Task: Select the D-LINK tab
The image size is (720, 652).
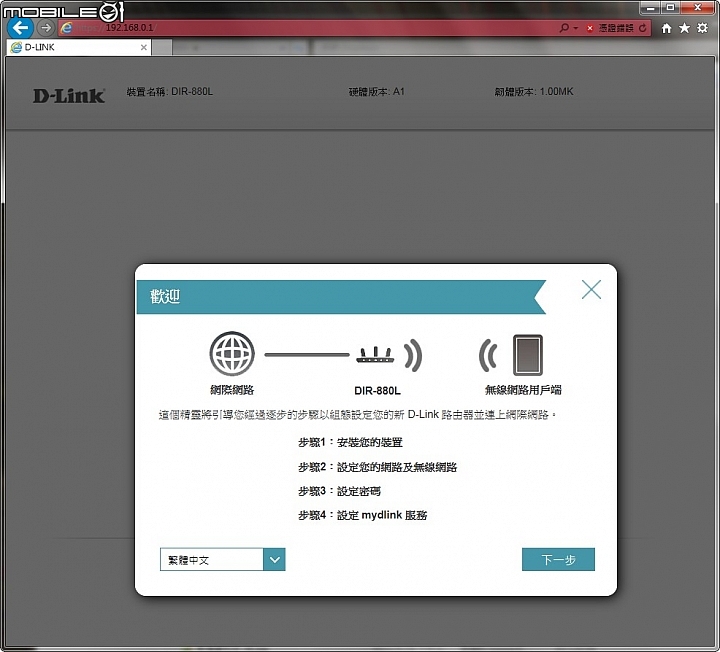Action: (x=79, y=47)
